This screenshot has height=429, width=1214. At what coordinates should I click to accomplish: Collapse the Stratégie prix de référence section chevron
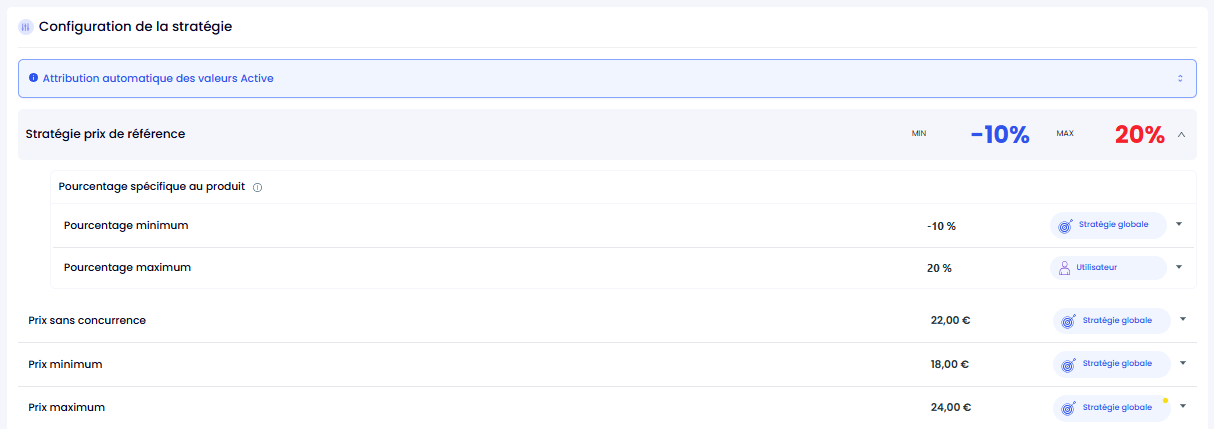pos(1181,134)
